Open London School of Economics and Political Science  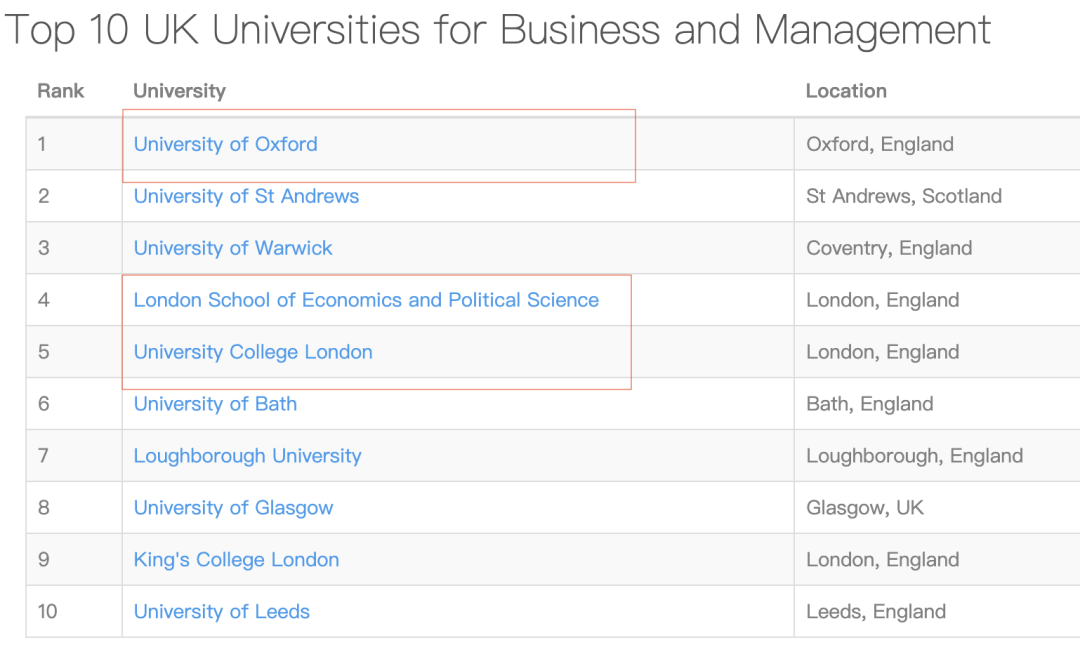(366, 300)
